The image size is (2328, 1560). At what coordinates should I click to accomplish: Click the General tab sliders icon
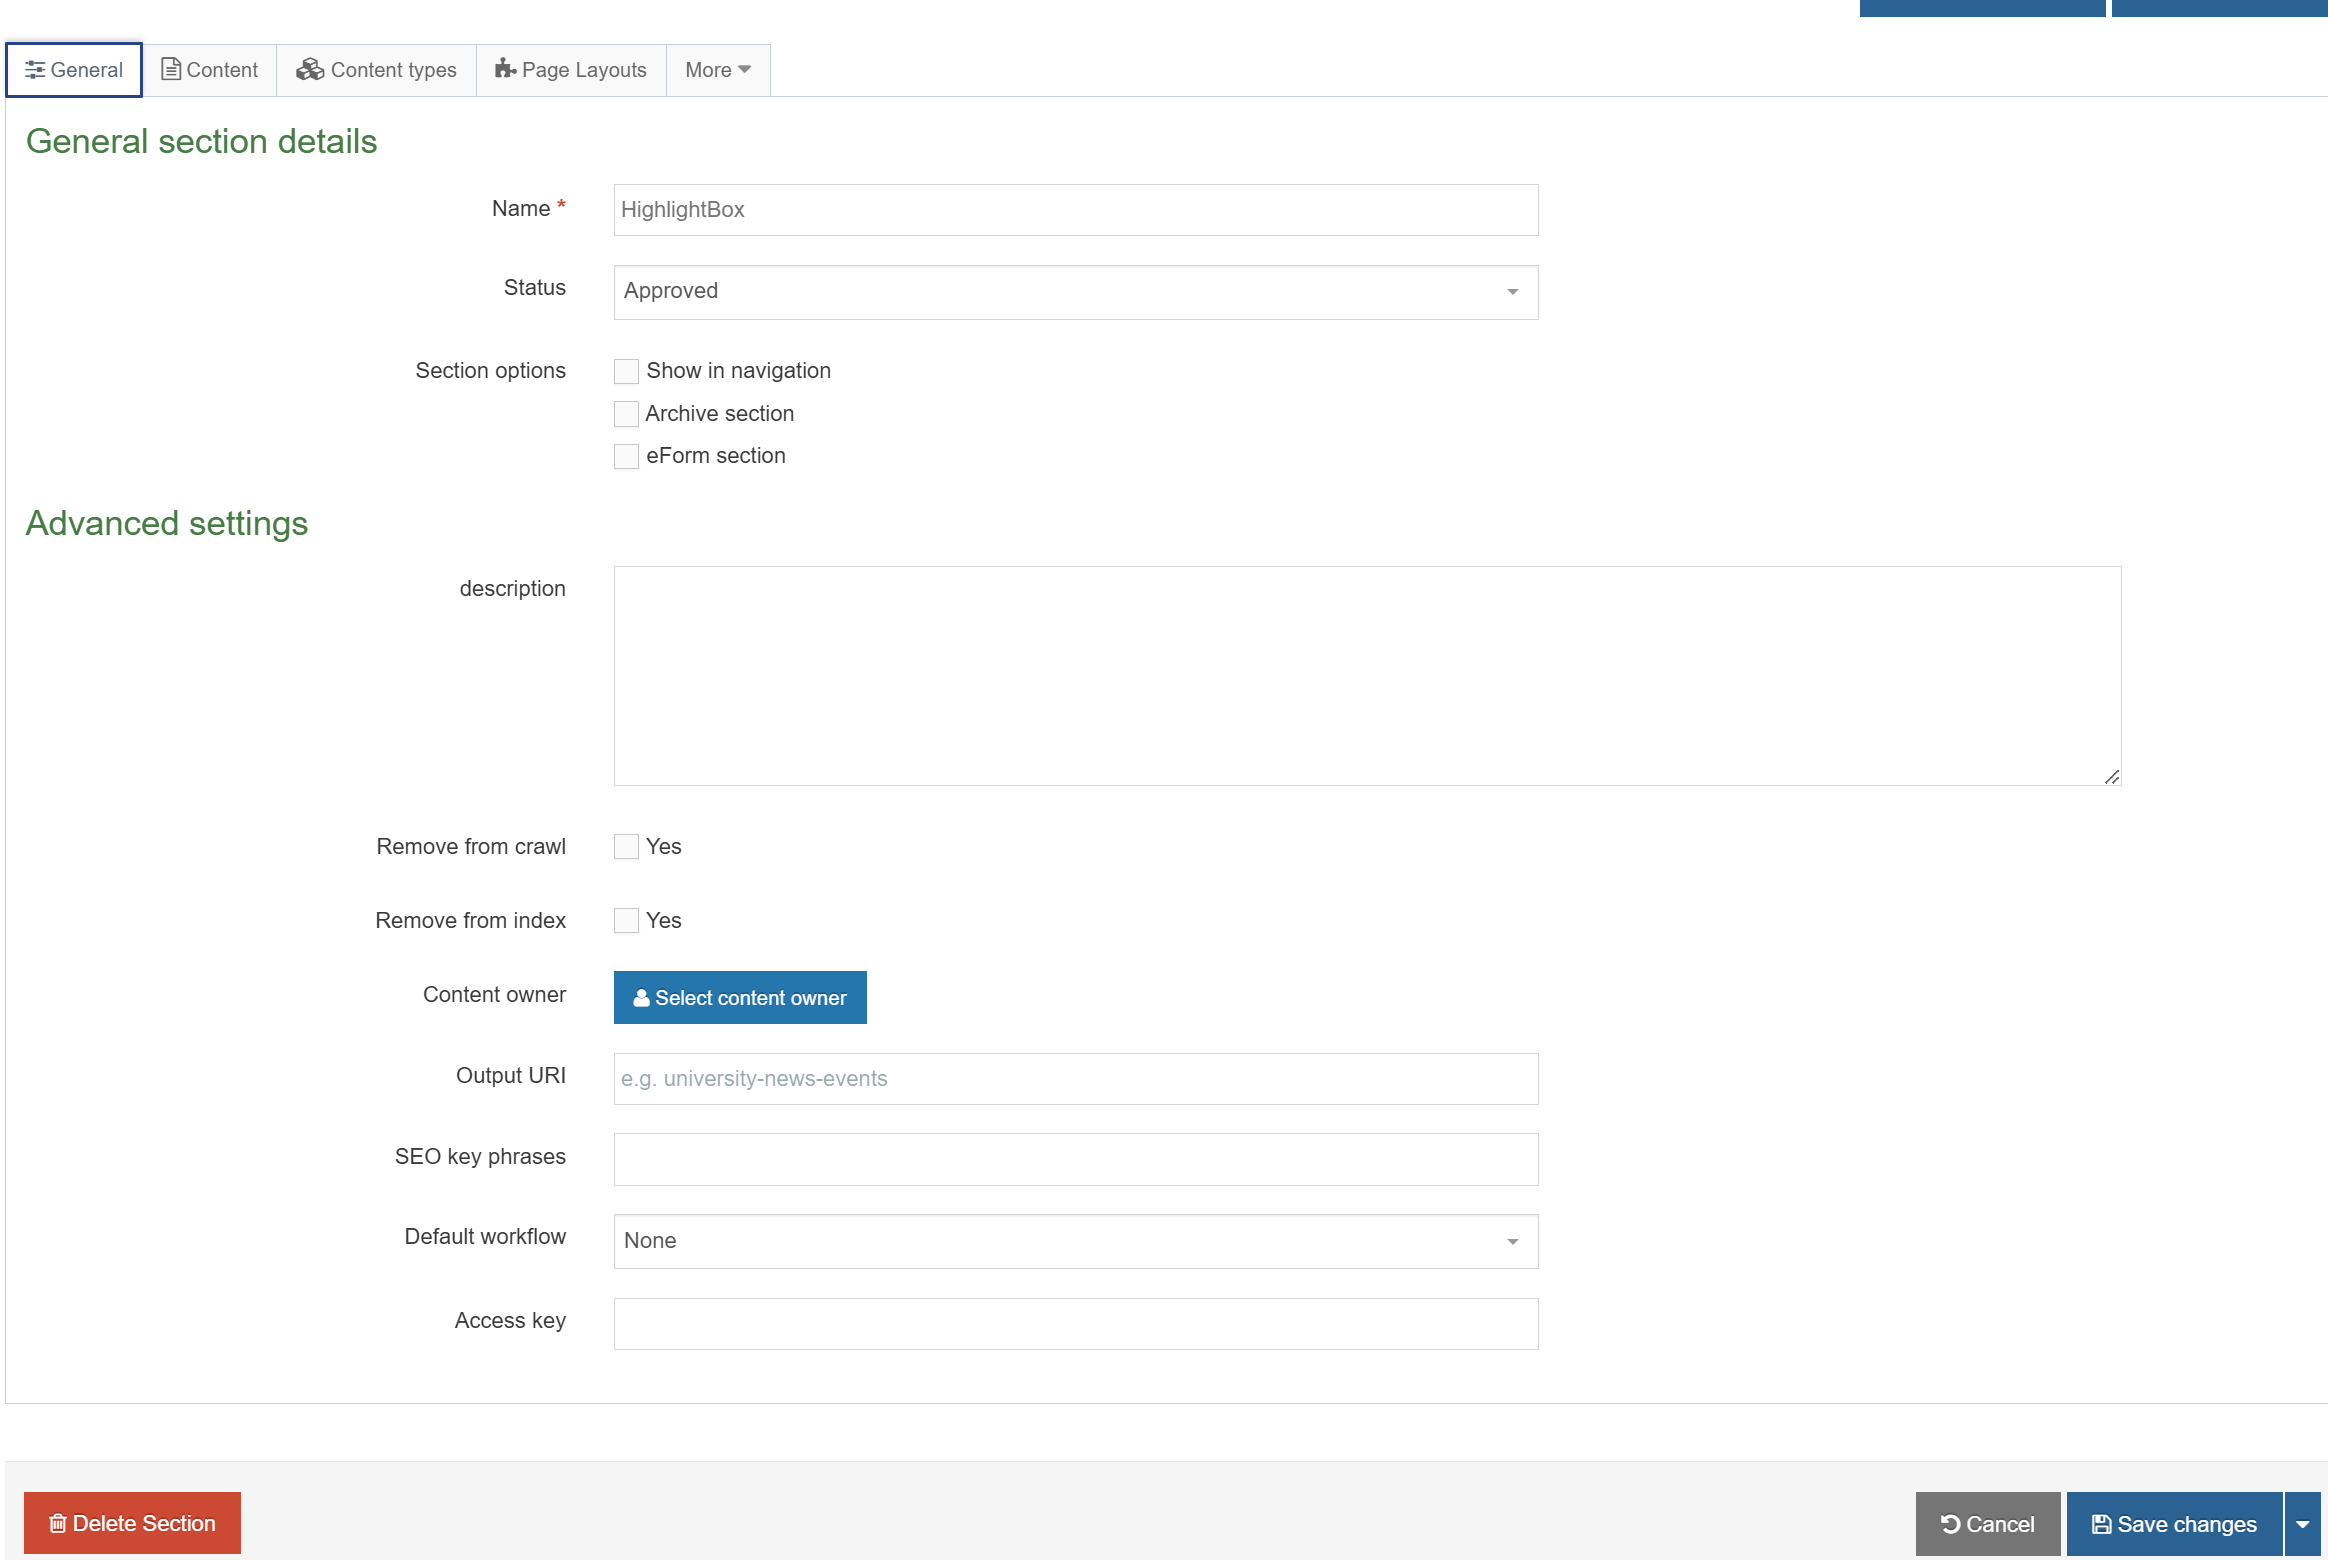(x=35, y=70)
